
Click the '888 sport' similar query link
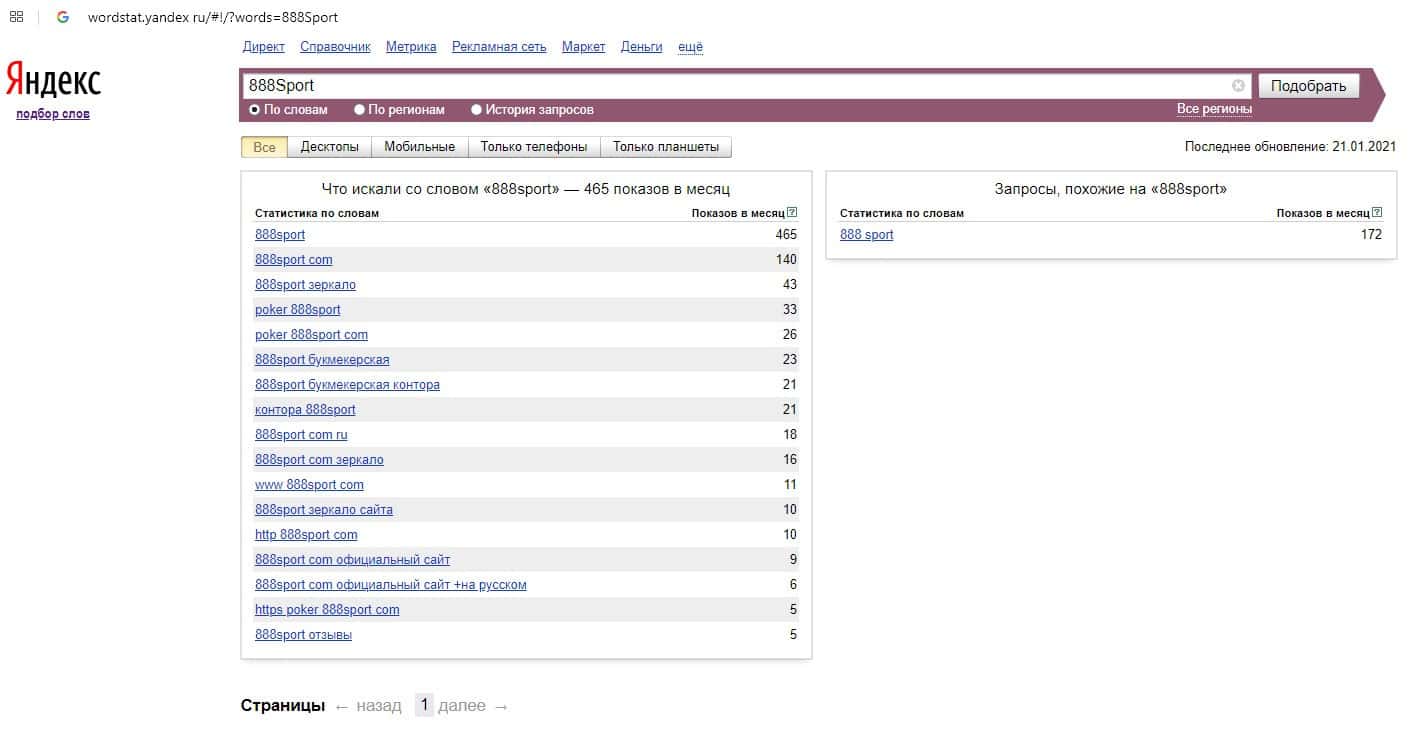point(866,235)
